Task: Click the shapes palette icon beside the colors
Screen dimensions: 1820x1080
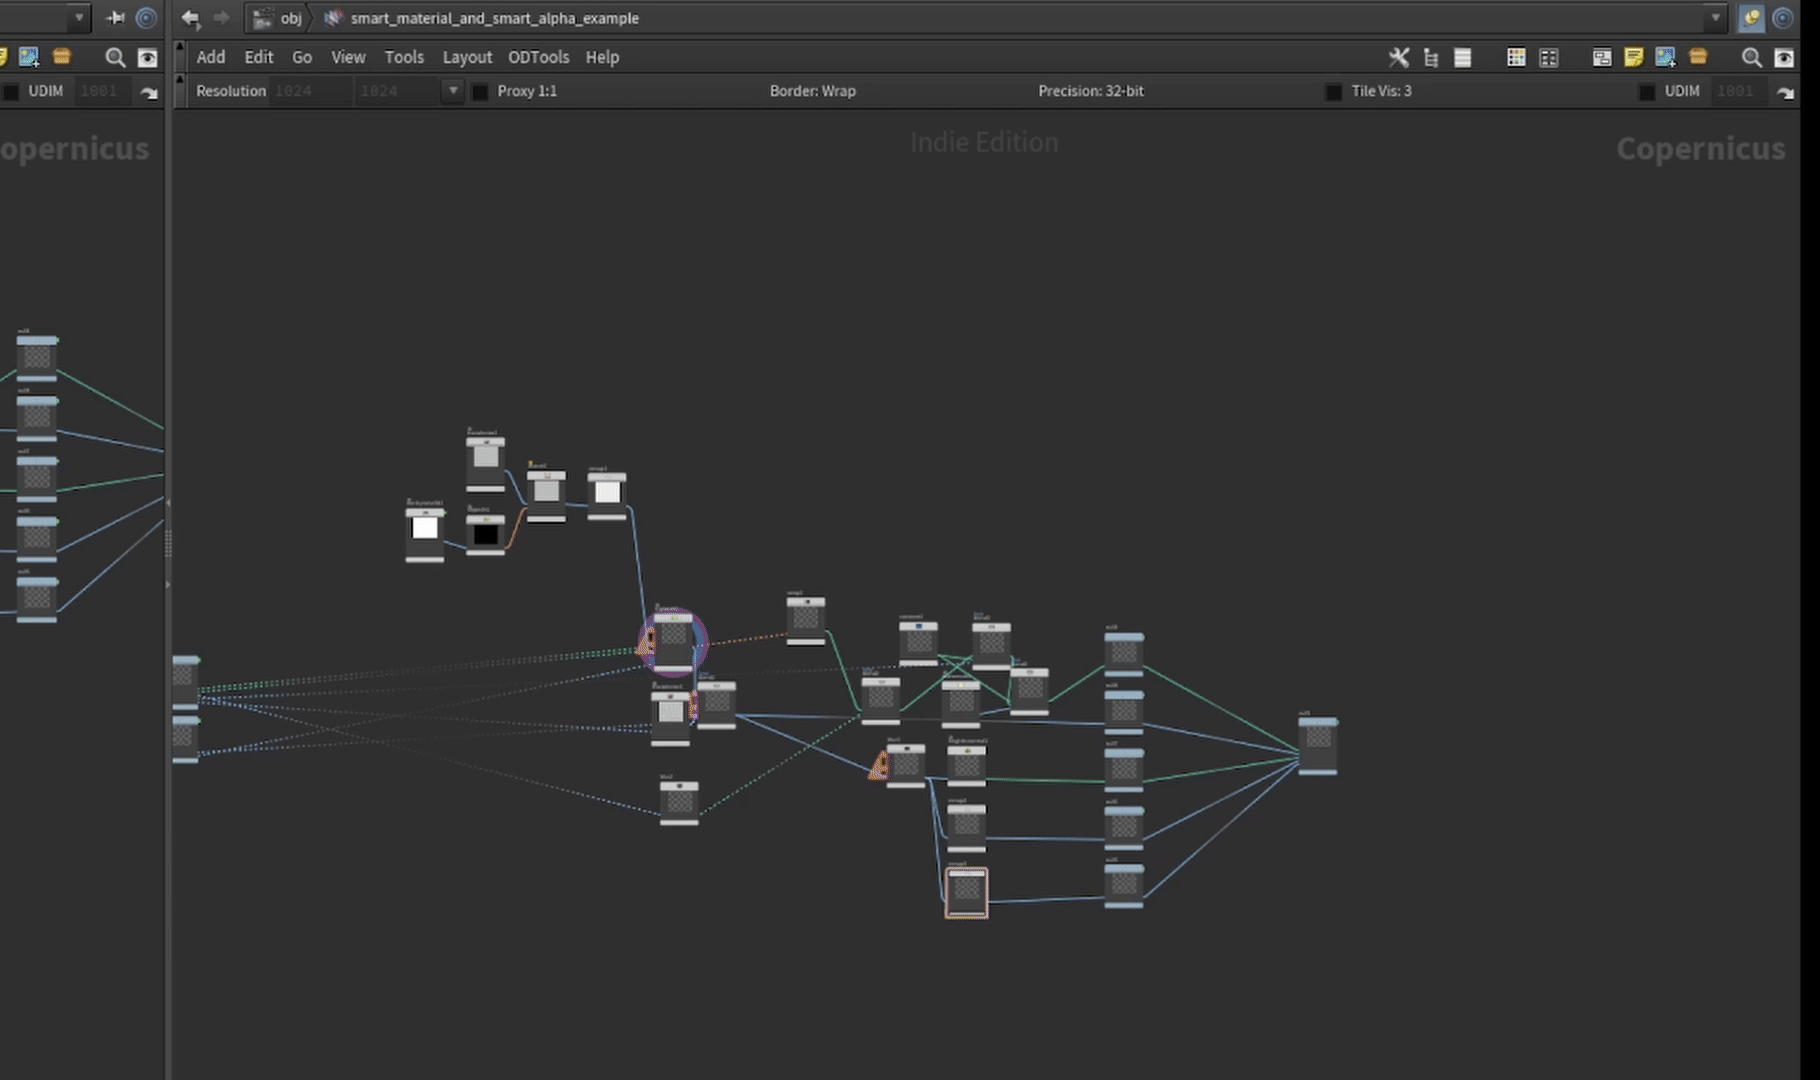Action: tap(1550, 58)
